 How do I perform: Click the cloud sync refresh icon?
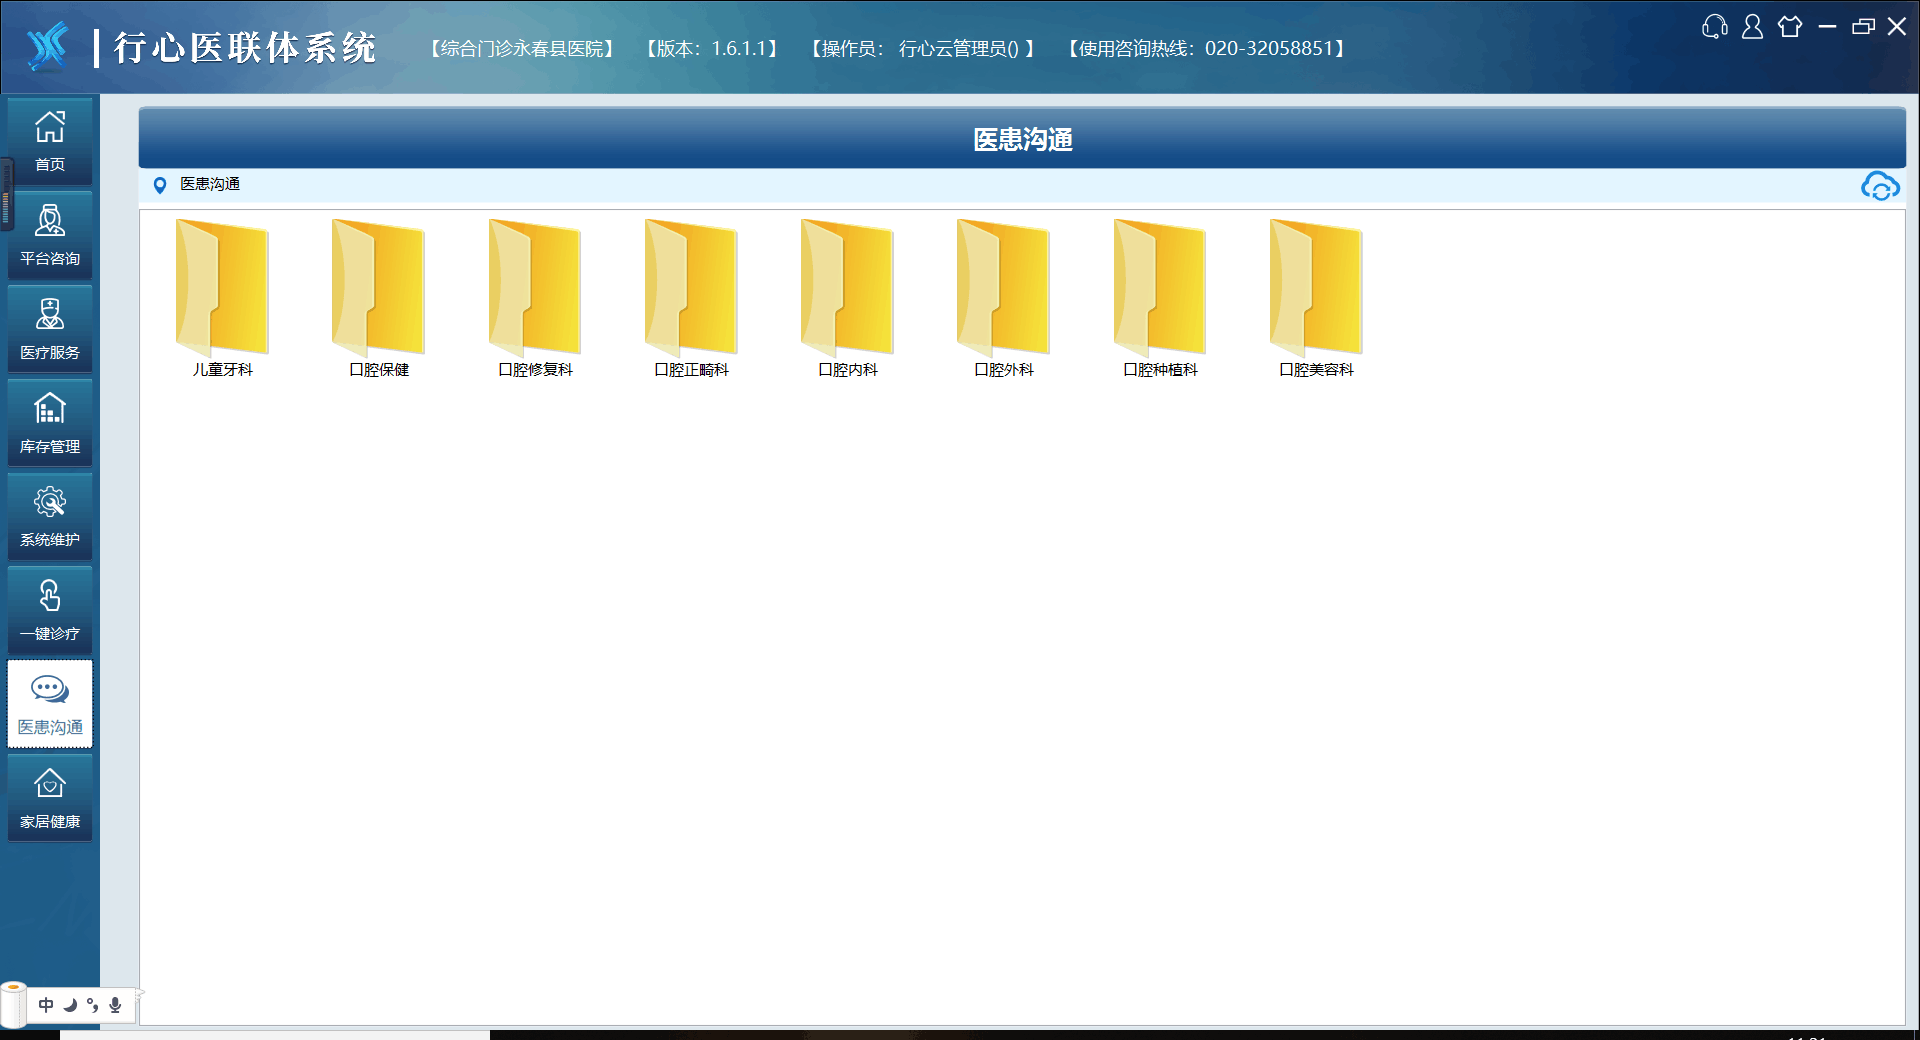pos(1880,186)
